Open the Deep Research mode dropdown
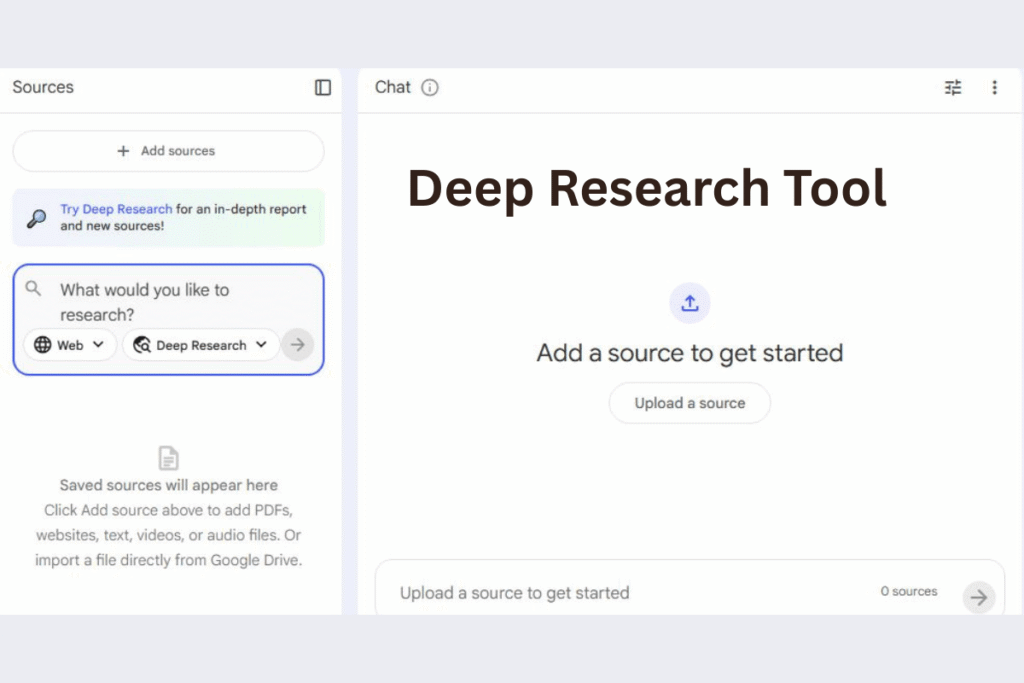Screen dimensions: 1024x683 pos(200,345)
